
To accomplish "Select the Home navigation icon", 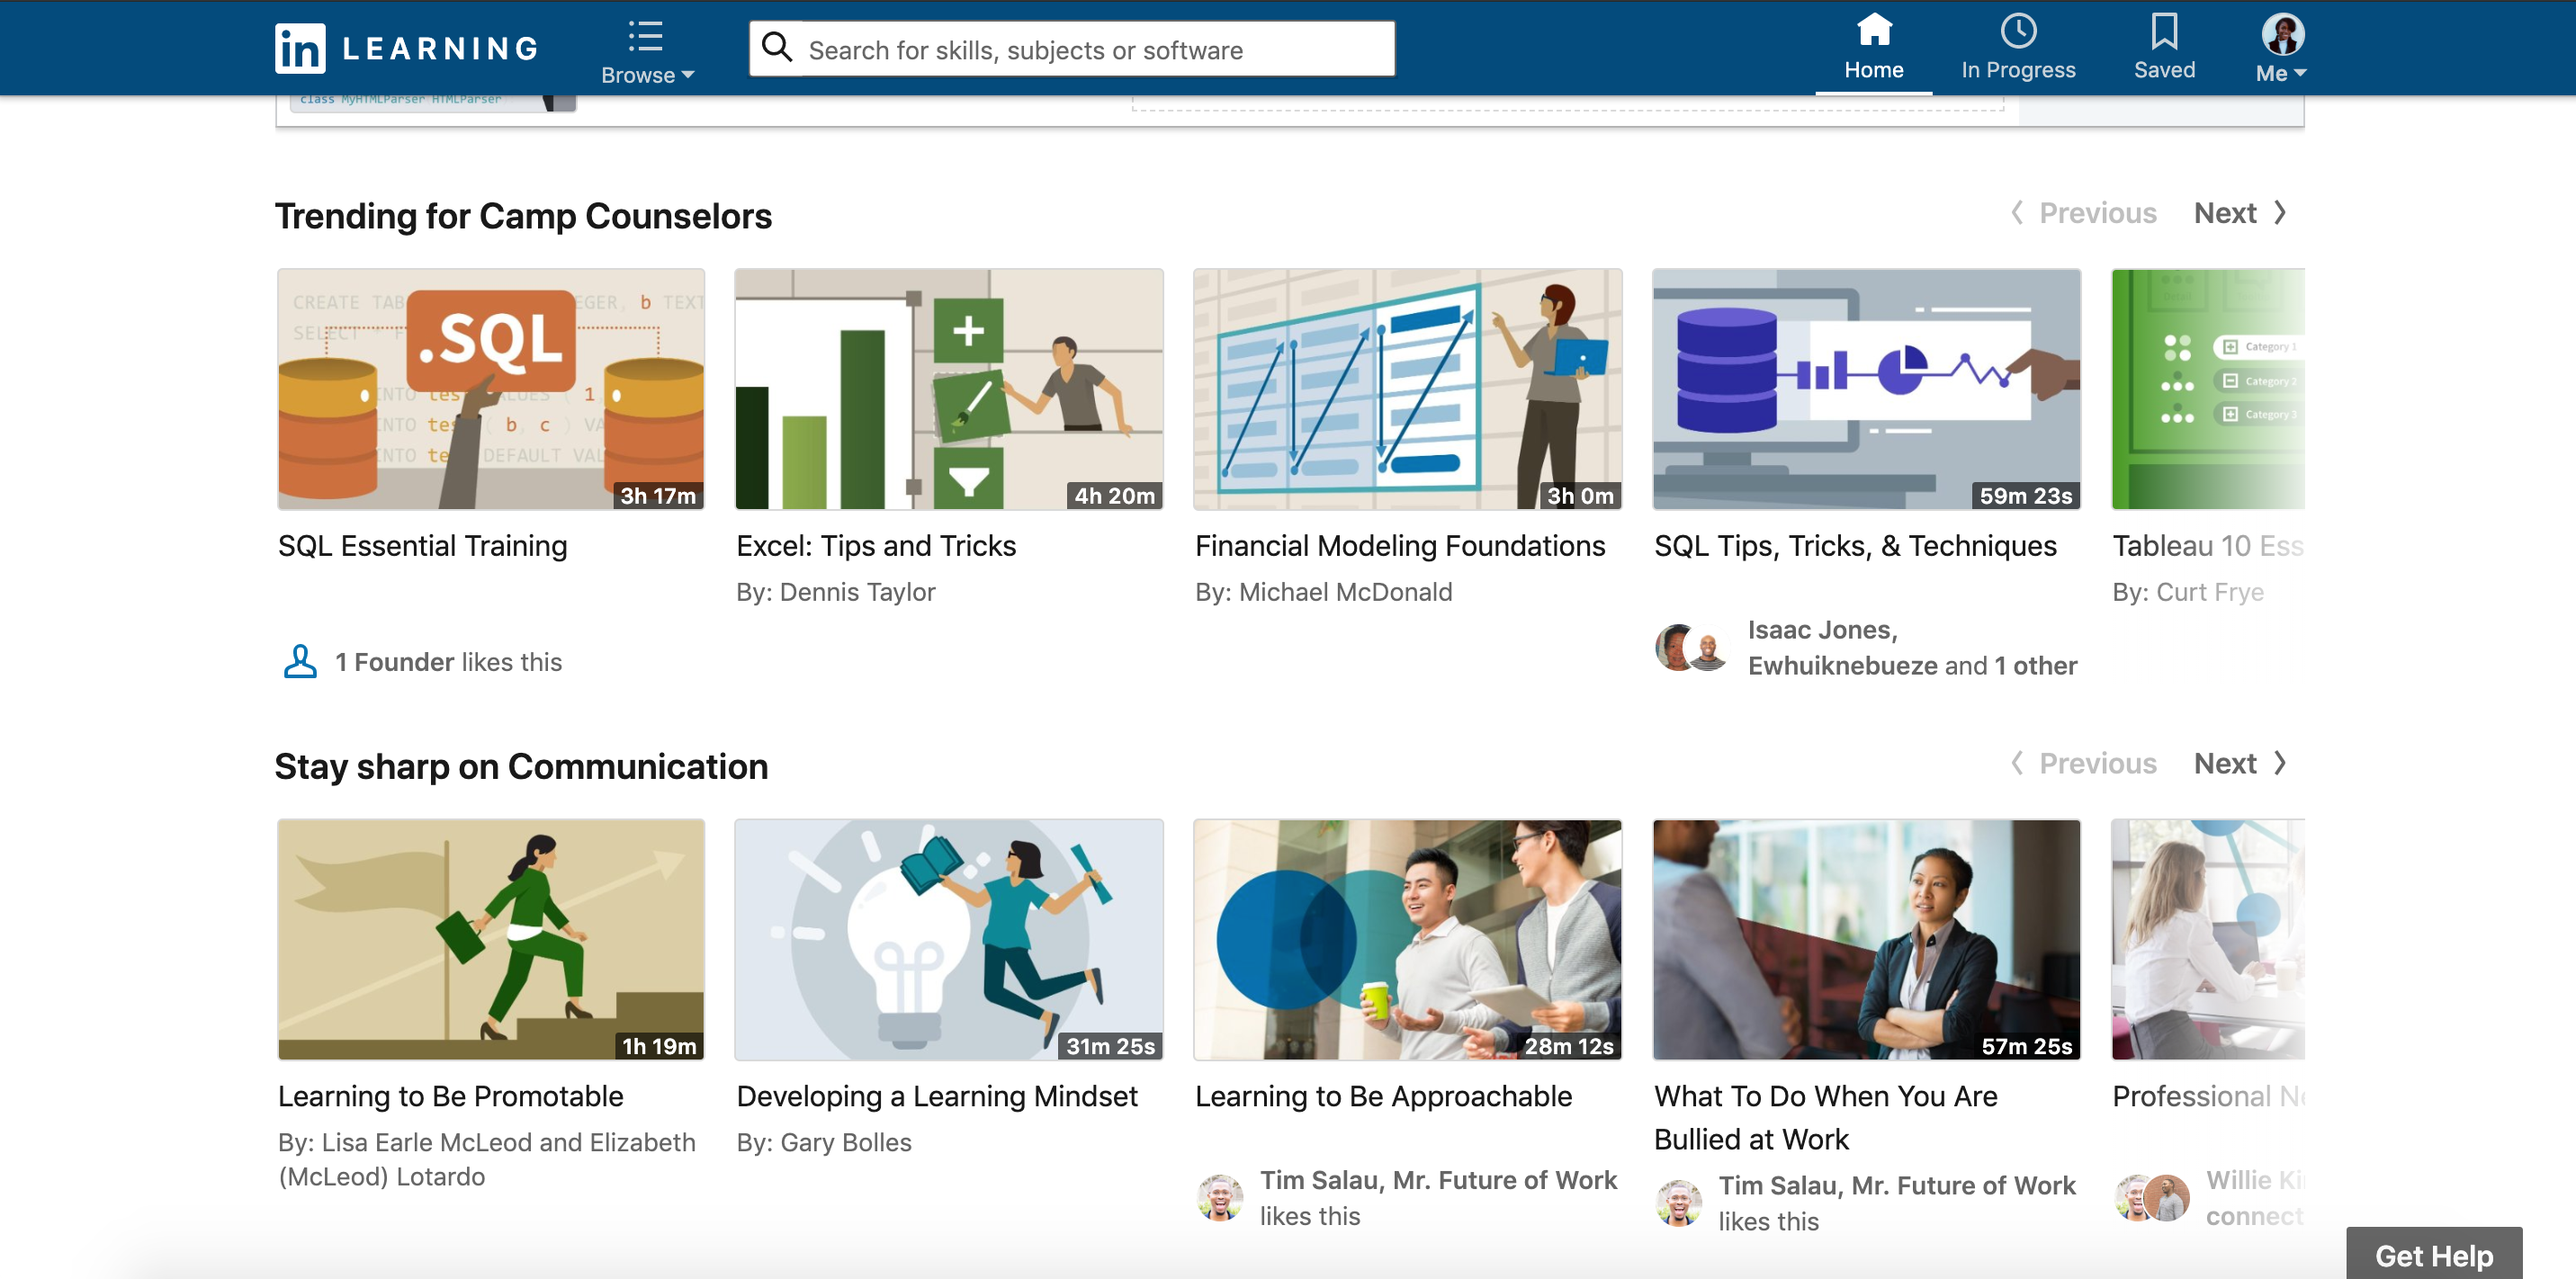I will coord(1874,30).
